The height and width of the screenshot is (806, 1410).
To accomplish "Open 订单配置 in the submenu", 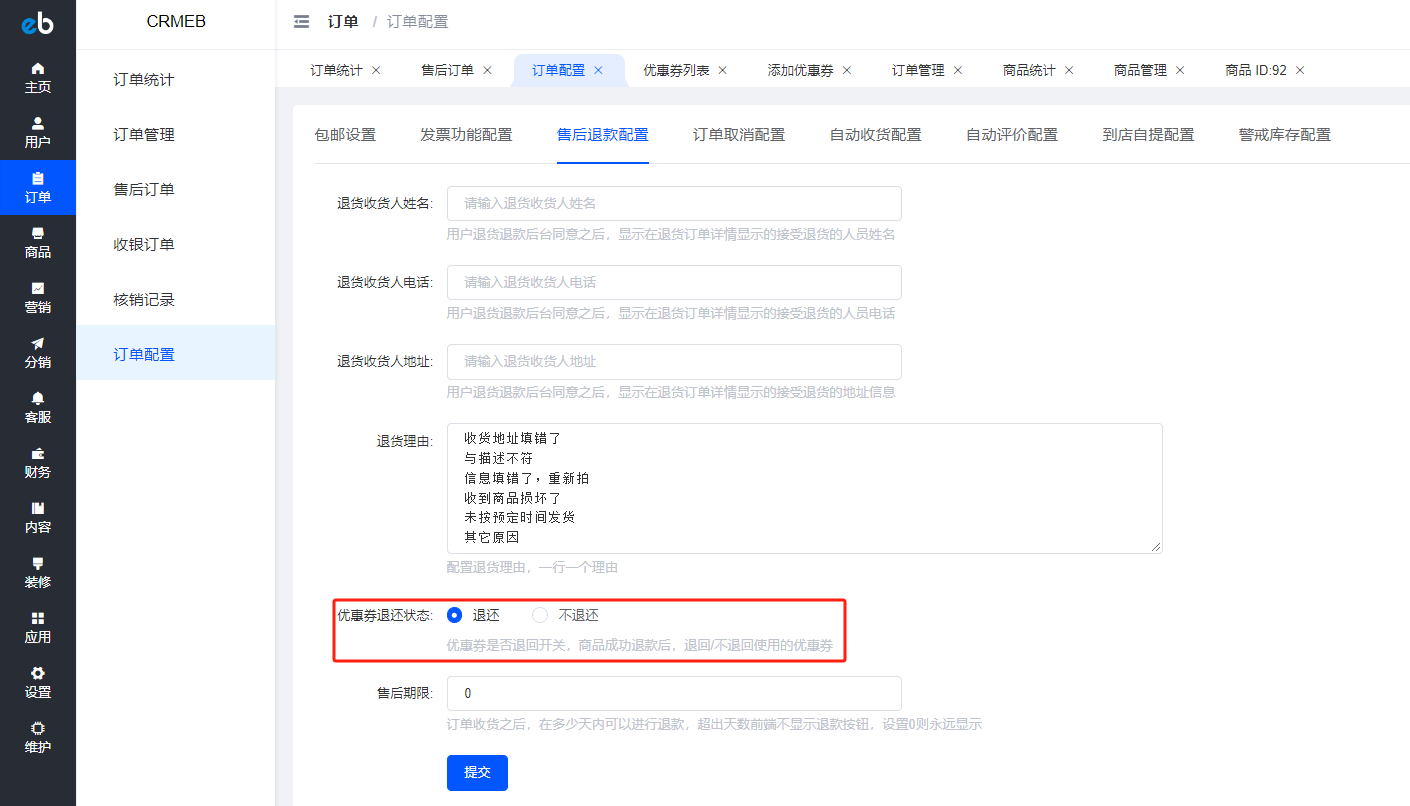I will click(x=175, y=354).
